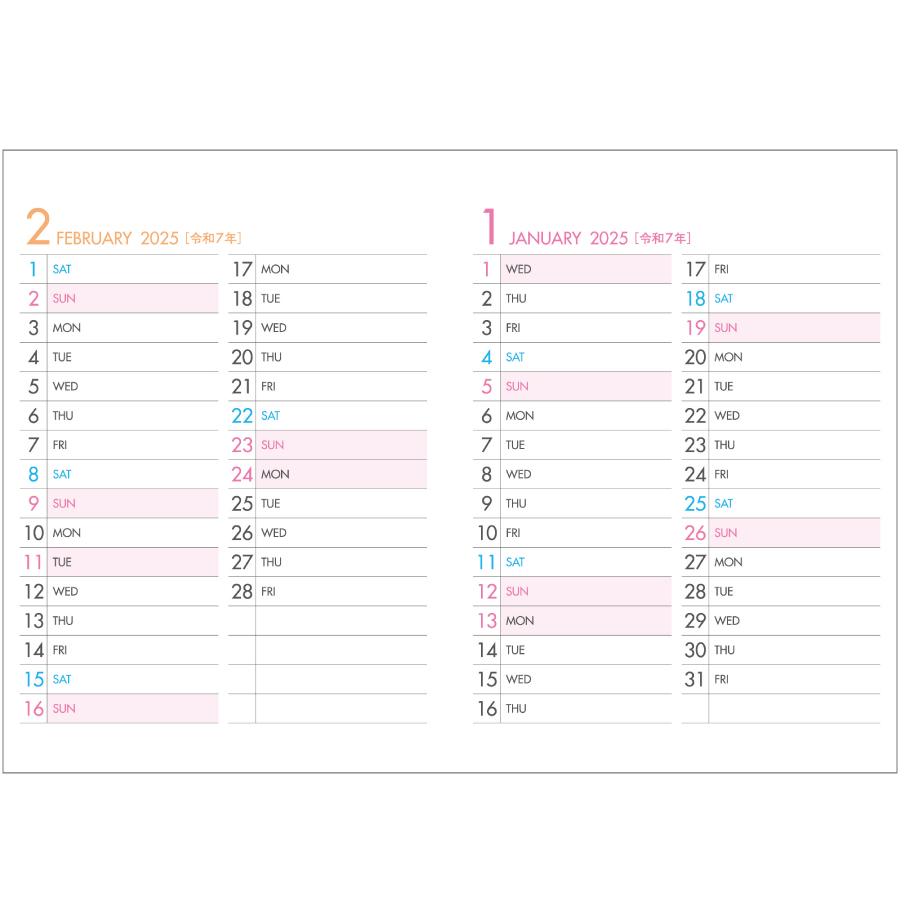
Task: Click February 23 SUN entry
Action: pos(328,445)
